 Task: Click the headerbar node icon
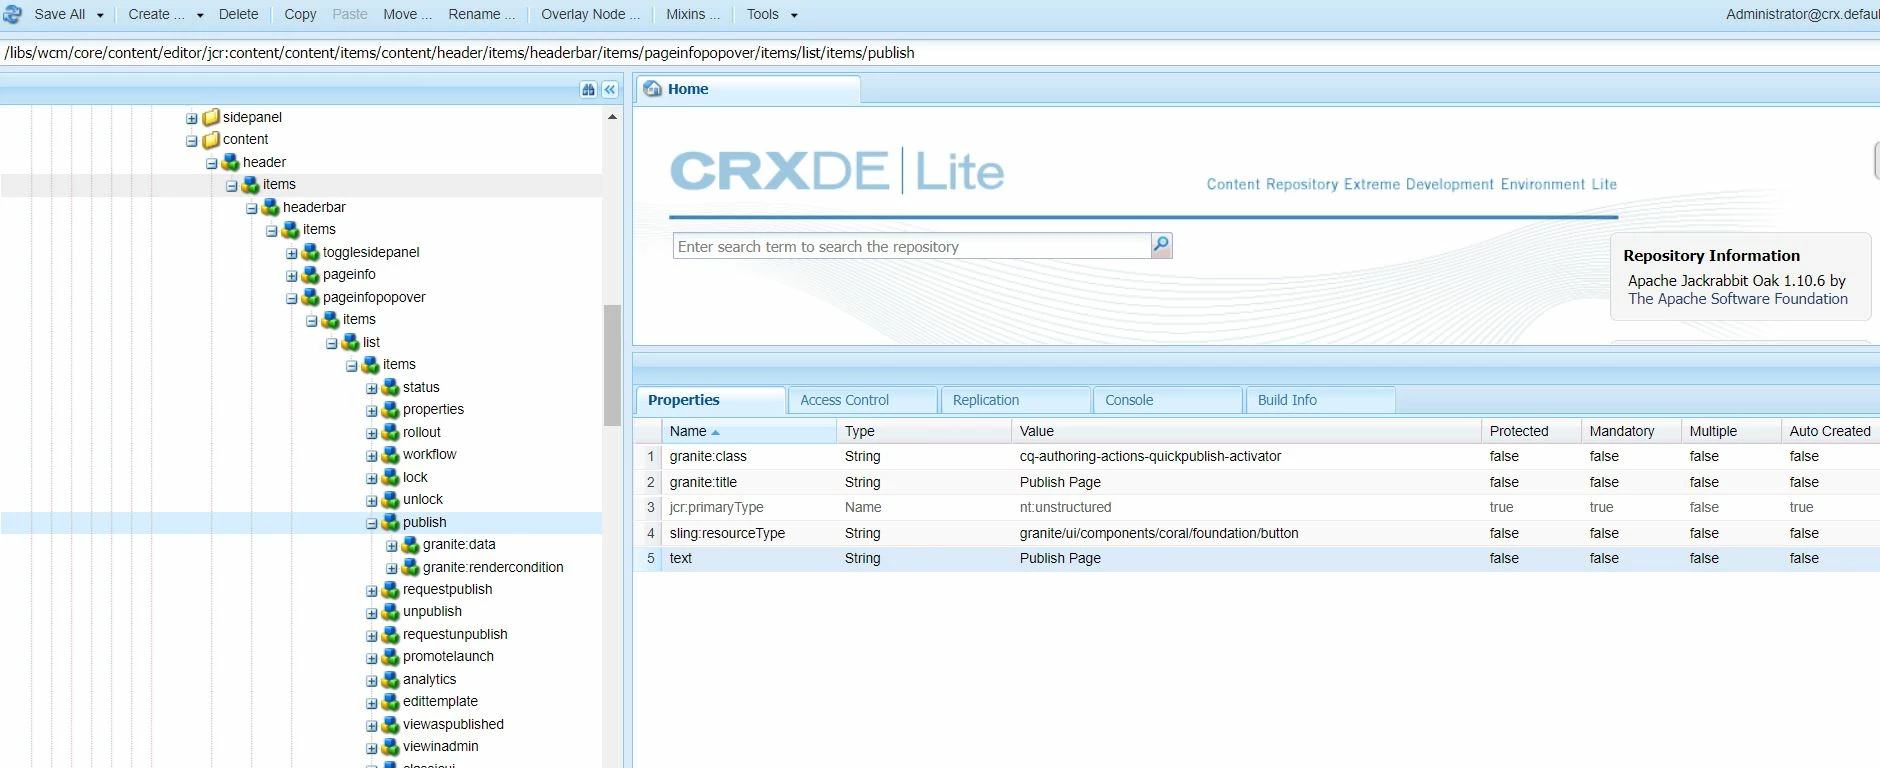point(271,207)
